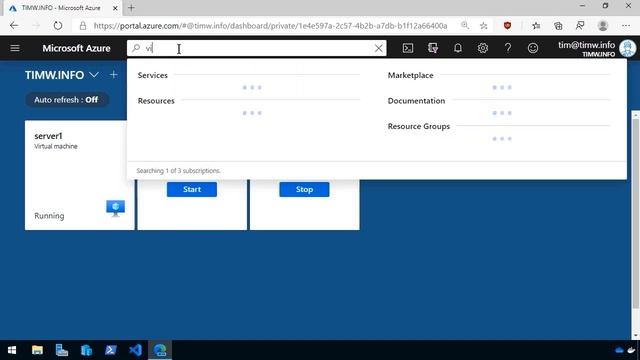Open the feedback smiley icon
This screenshot has width=640, height=360.
pos(533,48)
